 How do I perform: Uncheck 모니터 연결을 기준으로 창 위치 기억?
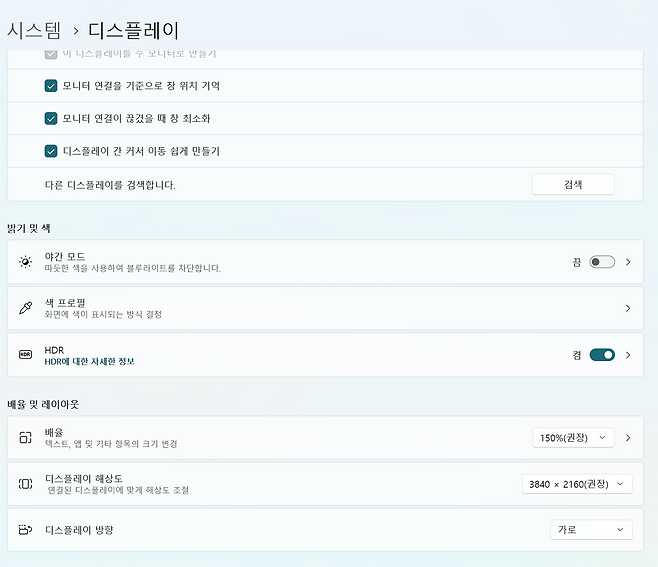pyautogui.click(x=51, y=86)
